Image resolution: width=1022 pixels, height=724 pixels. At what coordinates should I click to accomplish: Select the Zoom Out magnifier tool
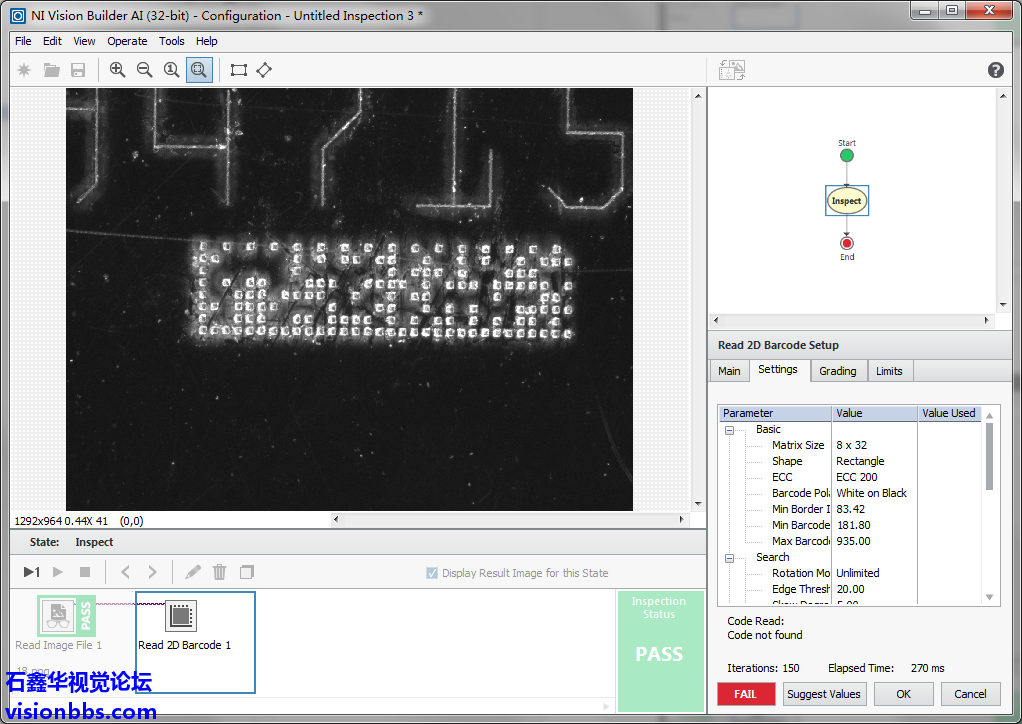click(145, 70)
